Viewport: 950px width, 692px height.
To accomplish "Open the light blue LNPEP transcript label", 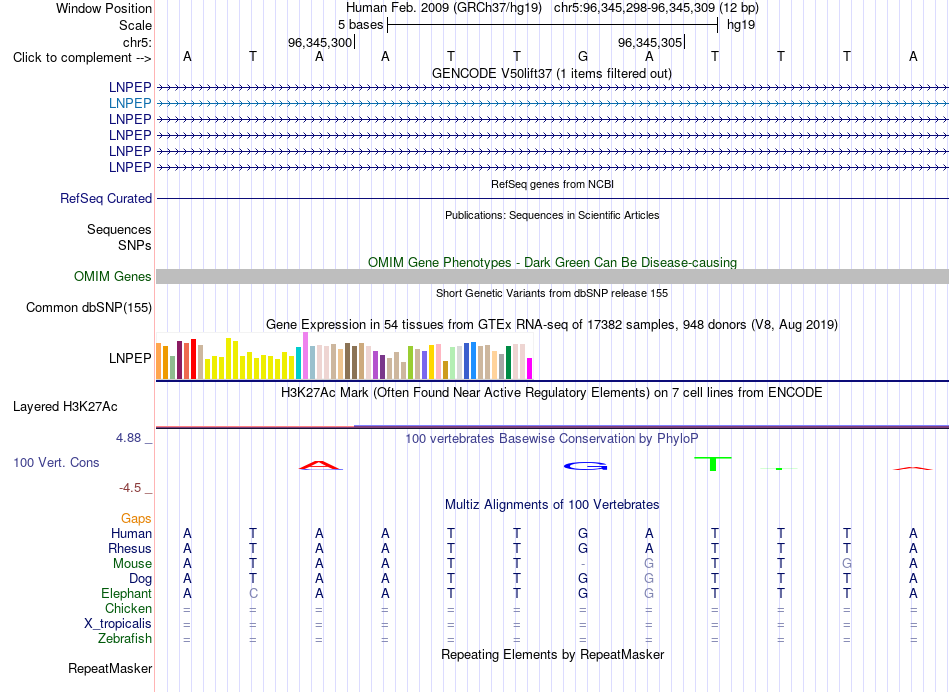I will pos(130,104).
